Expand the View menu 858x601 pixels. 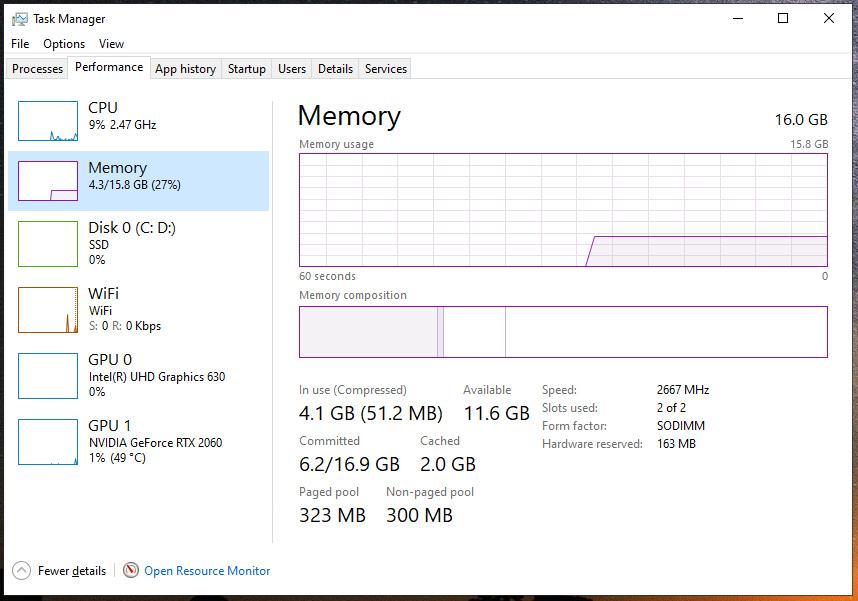point(112,44)
